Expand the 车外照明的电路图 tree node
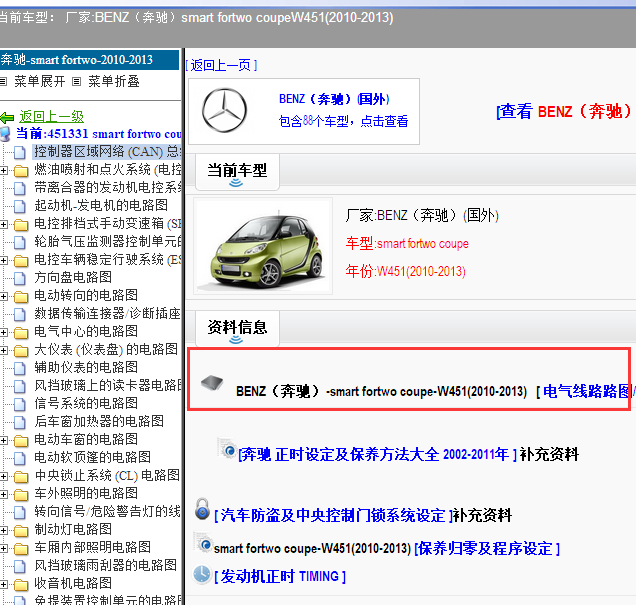This screenshot has height=605, width=636. pyautogui.click(x=4, y=494)
